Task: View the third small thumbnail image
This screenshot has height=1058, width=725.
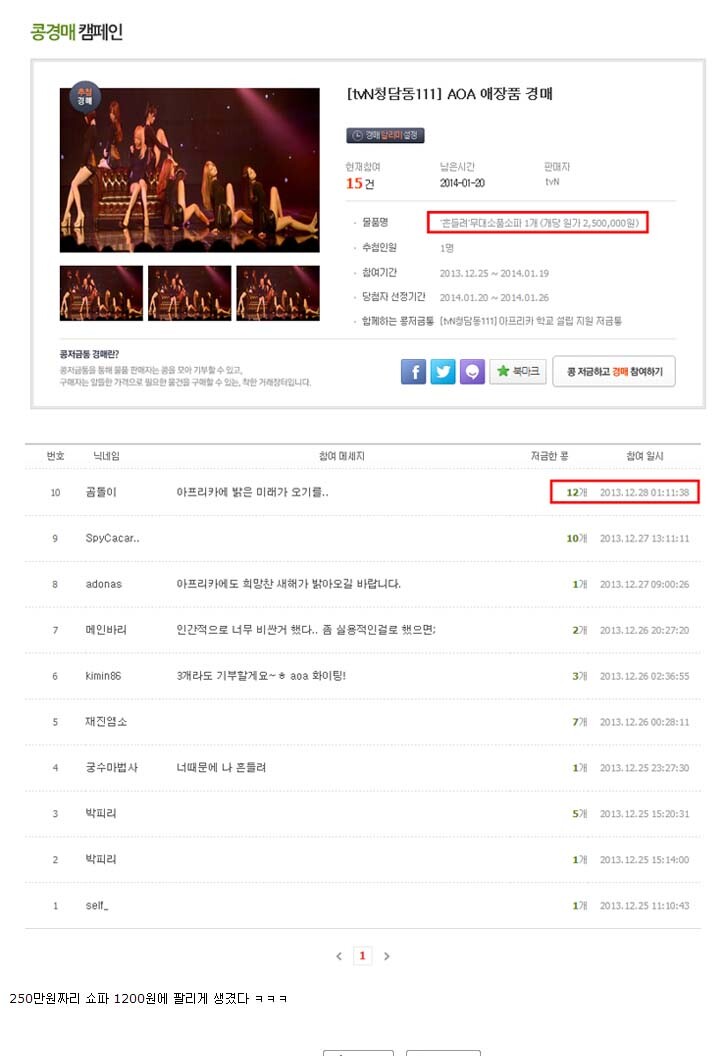Action: [x=277, y=293]
